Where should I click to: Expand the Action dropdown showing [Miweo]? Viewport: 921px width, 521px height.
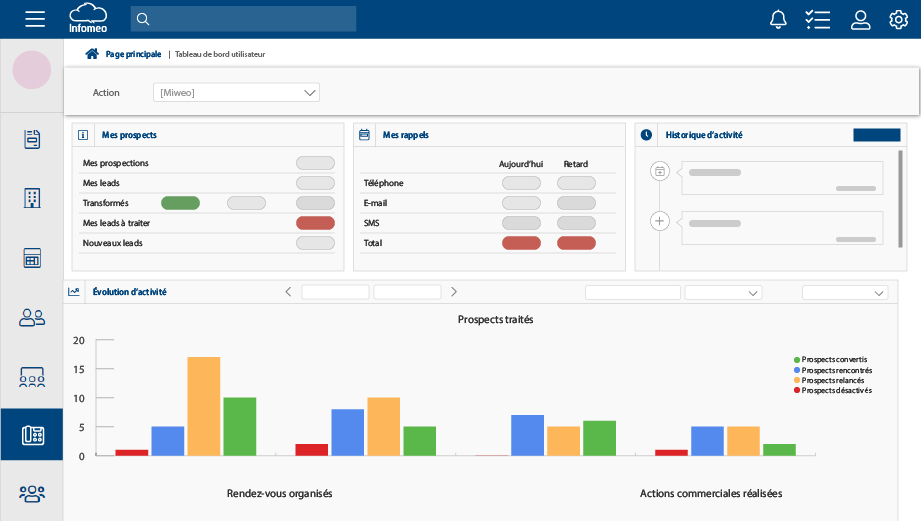(x=236, y=93)
